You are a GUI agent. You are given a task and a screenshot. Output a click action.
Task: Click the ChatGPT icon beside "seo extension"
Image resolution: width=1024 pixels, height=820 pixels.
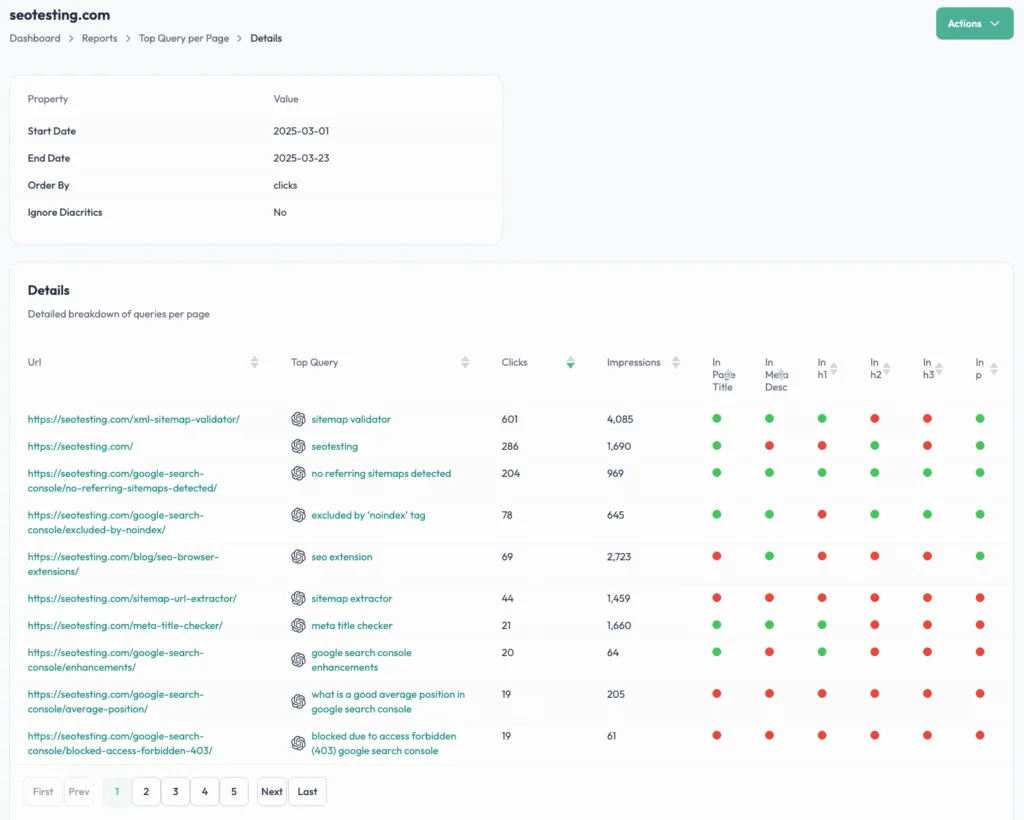click(298, 556)
